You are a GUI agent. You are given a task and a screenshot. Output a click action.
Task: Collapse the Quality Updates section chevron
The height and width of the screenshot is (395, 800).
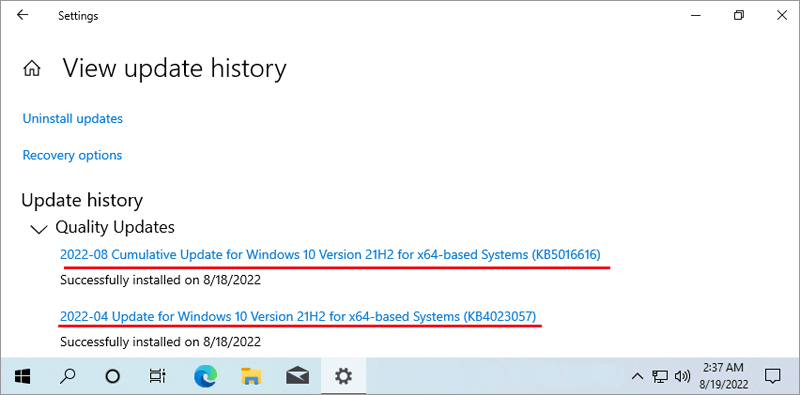39,230
